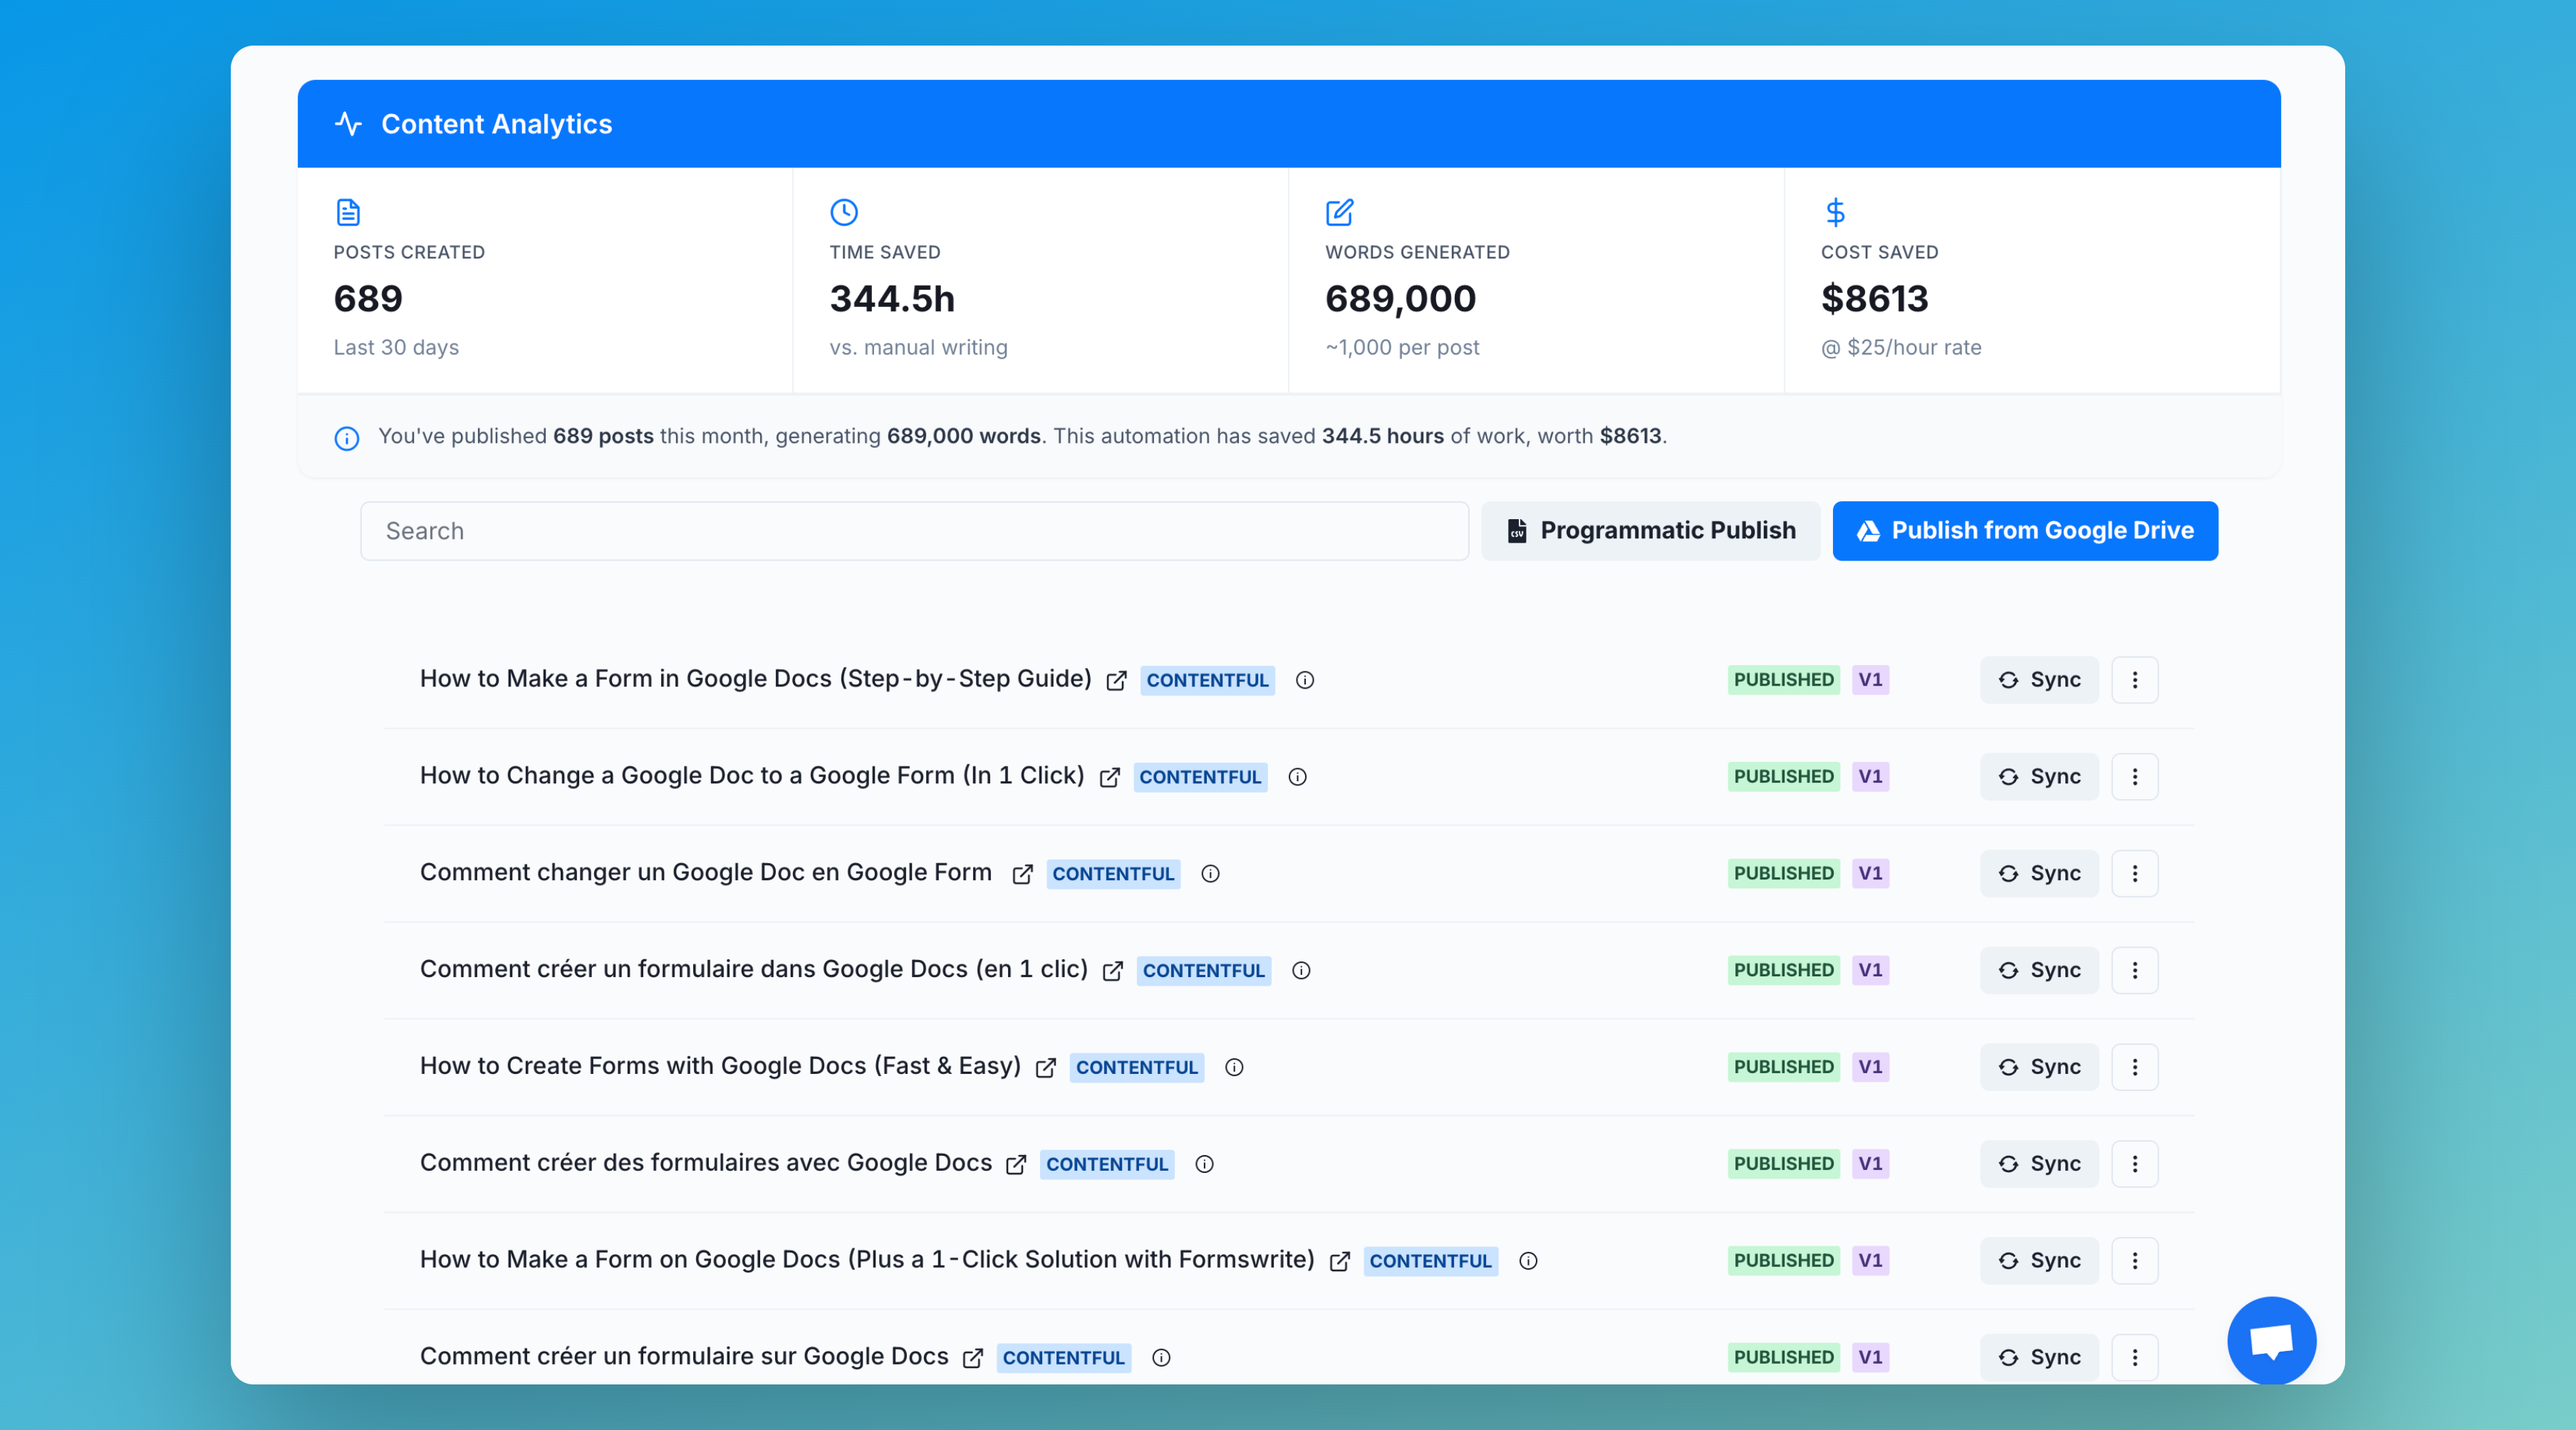This screenshot has width=2576, height=1430.
Task: Open external link for 'Comment créer un formulaire sur Google Docs'
Action: (x=972, y=1358)
